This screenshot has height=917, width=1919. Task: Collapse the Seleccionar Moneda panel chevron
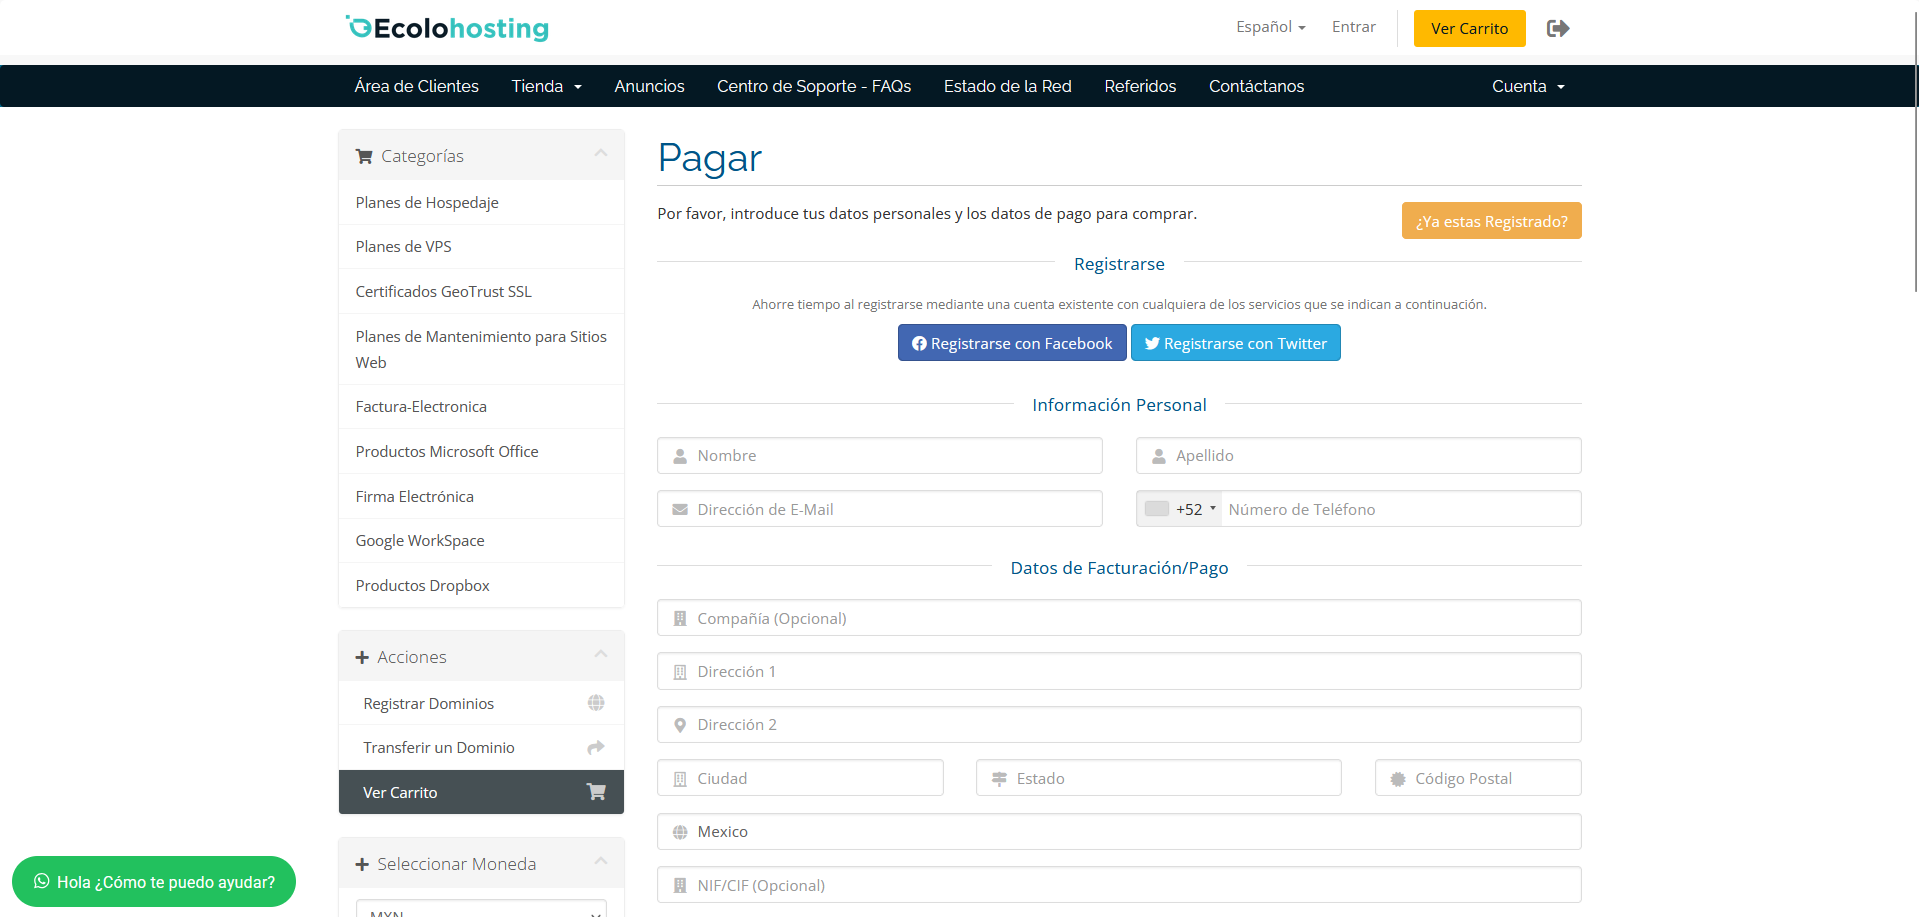pos(601,861)
